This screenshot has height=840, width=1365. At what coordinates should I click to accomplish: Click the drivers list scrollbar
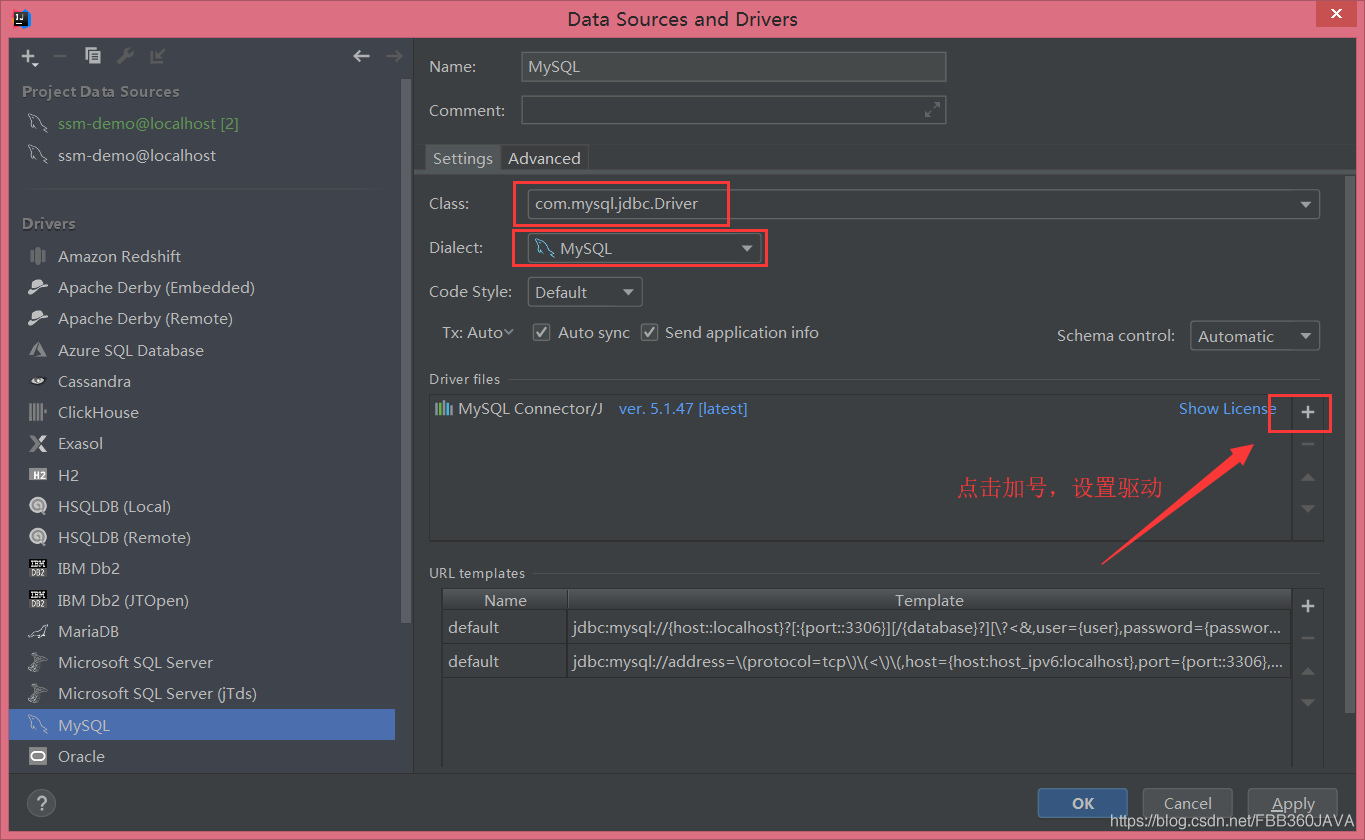point(406,350)
